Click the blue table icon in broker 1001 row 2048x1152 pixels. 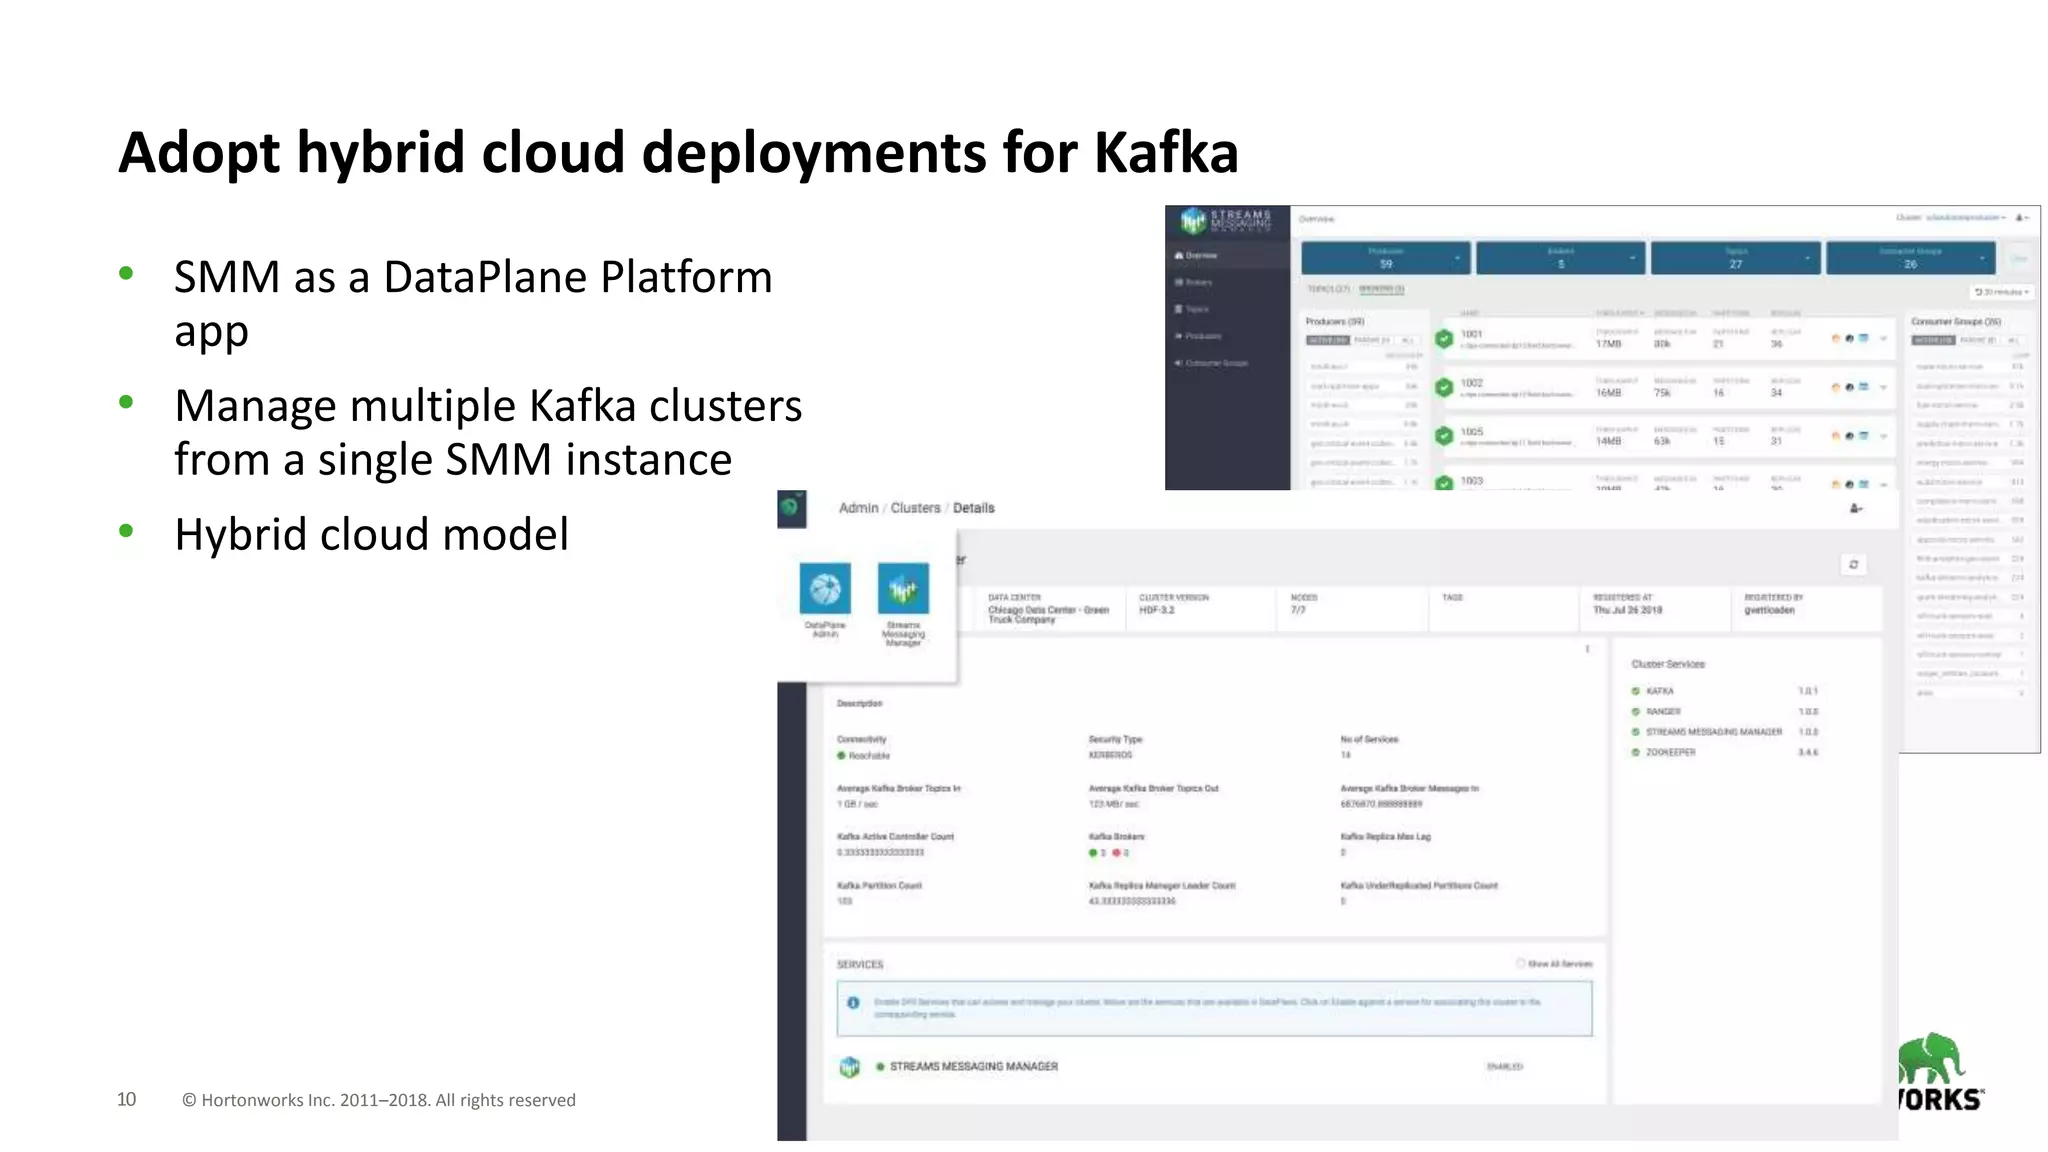[x=1863, y=339]
